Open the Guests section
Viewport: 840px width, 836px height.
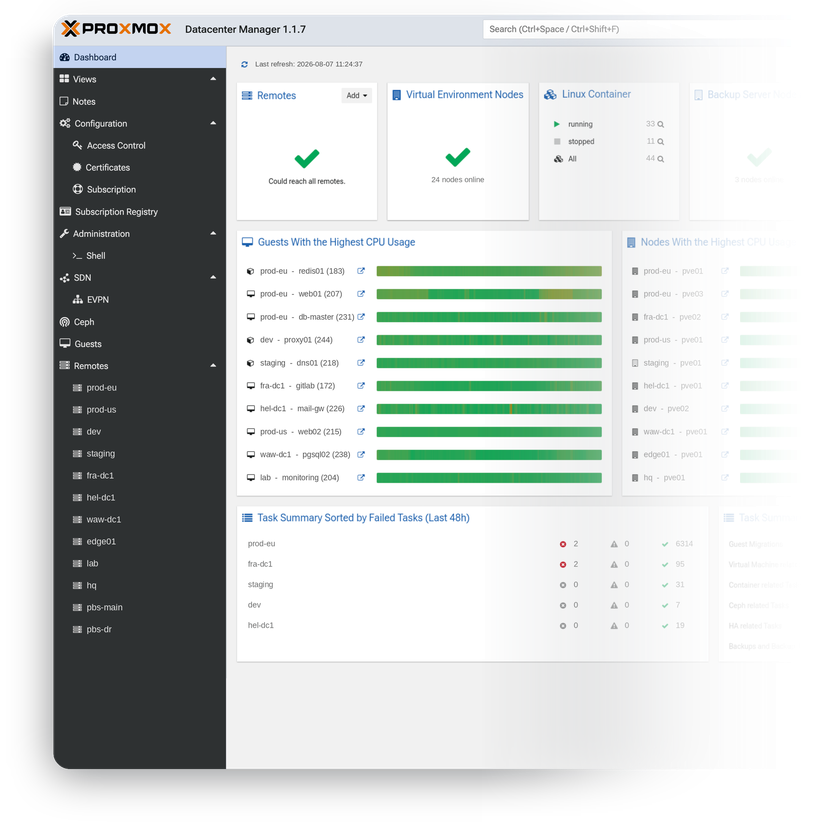click(x=140, y=344)
